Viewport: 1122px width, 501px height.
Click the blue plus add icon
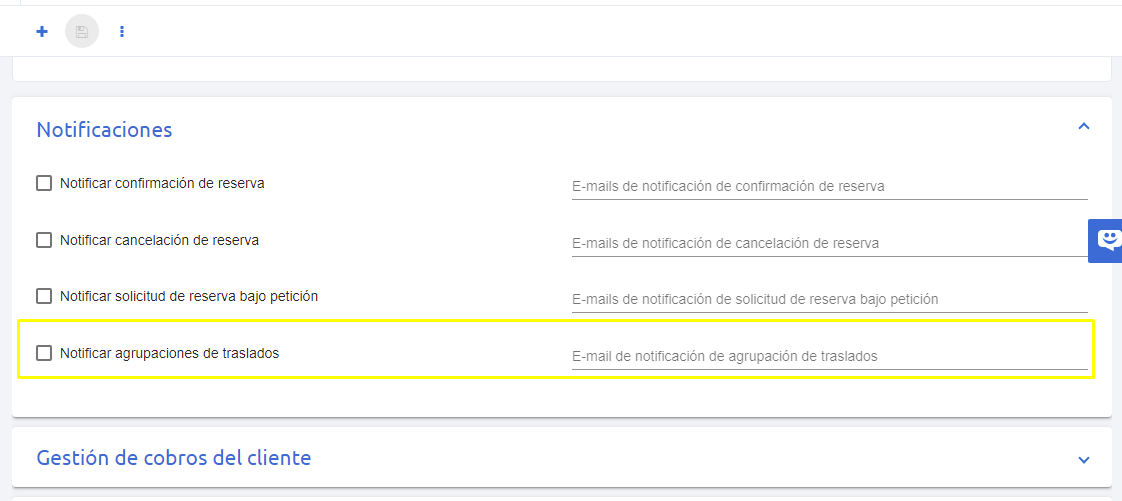coord(42,31)
